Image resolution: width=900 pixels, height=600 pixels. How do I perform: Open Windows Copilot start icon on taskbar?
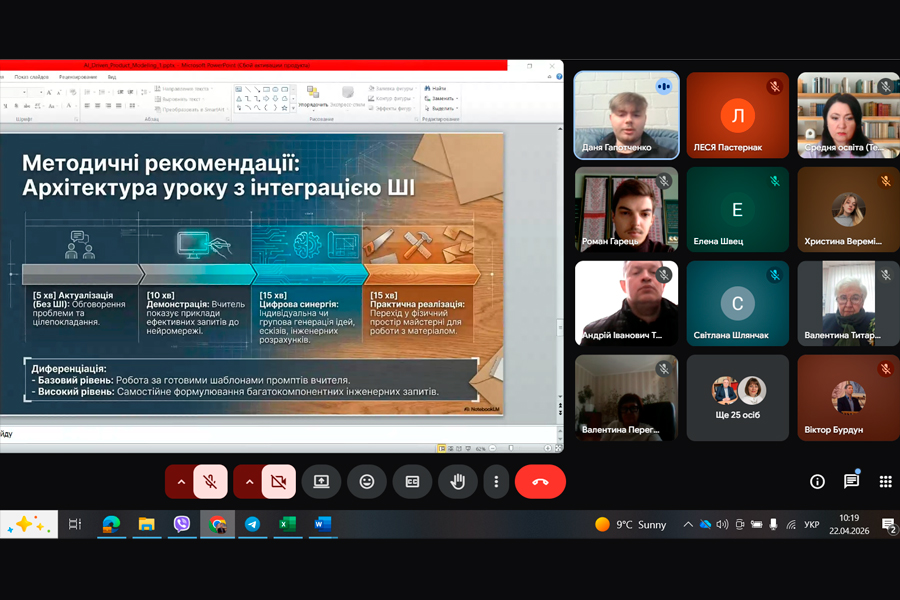click(29, 524)
